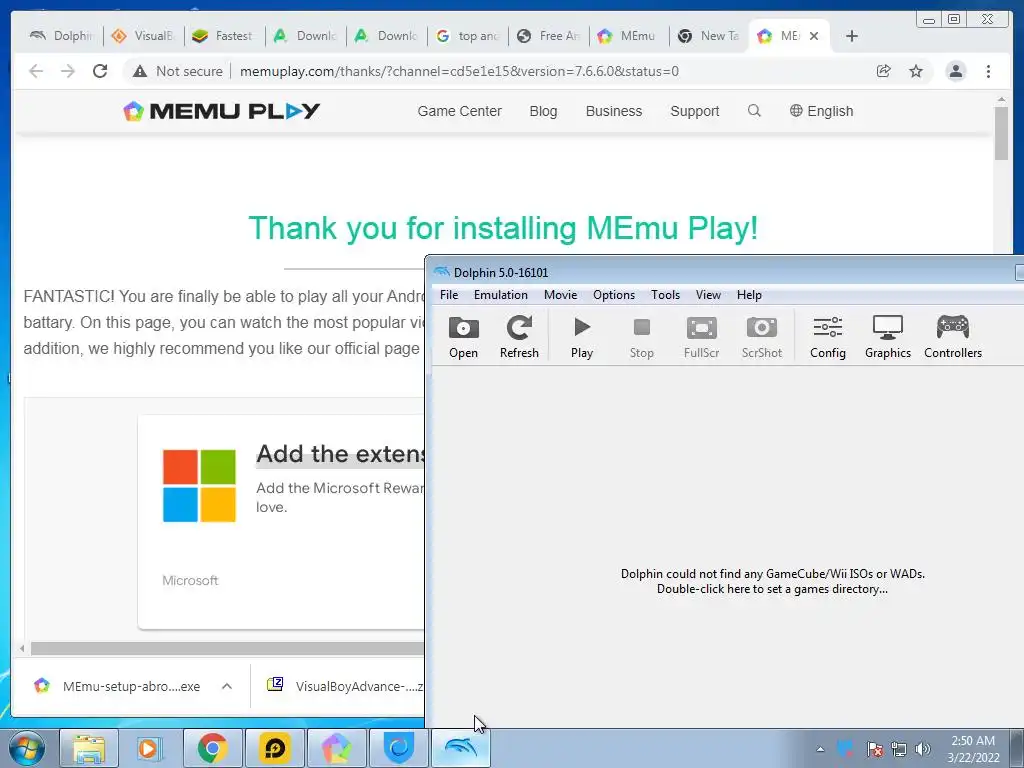1024x768 pixels.
Task: Open MEmu Play from taskbar
Action: pyautogui.click(x=336, y=748)
